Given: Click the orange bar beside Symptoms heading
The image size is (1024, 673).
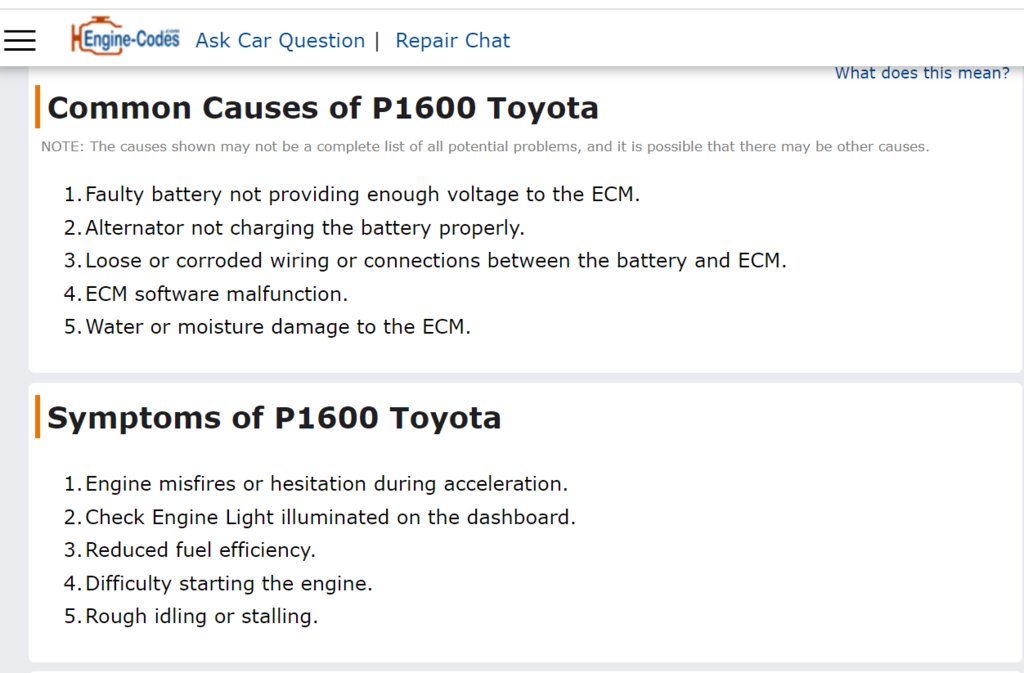Looking at the screenshot, I should (38, 416).
